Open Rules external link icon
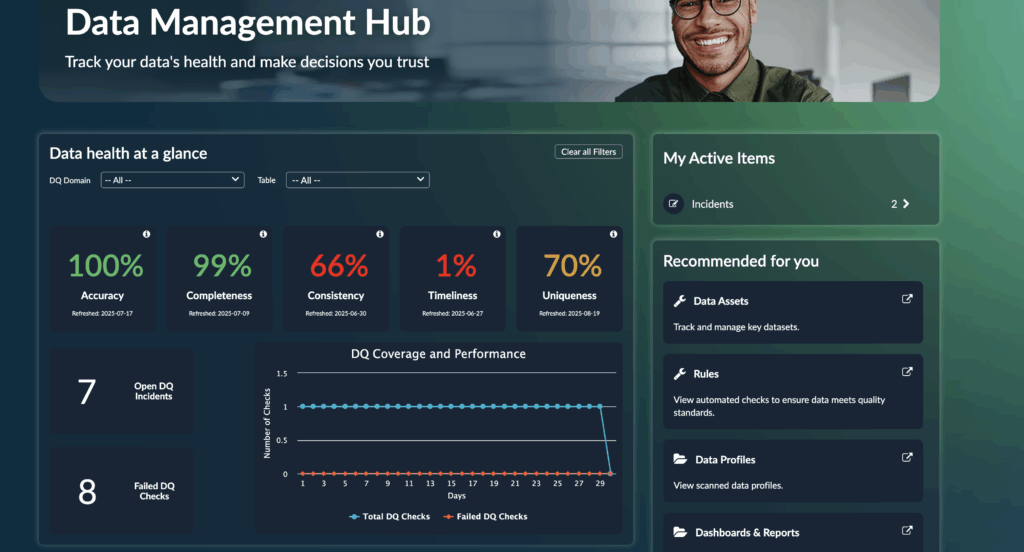The image size is (1024, 552). coord(907,372)
